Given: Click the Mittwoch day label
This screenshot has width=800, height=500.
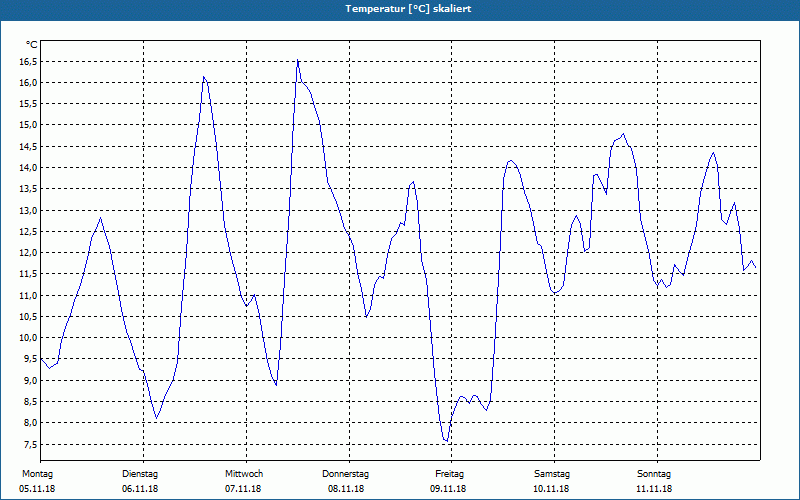Looking at the screenshot, I should click(x=244, y=474).
